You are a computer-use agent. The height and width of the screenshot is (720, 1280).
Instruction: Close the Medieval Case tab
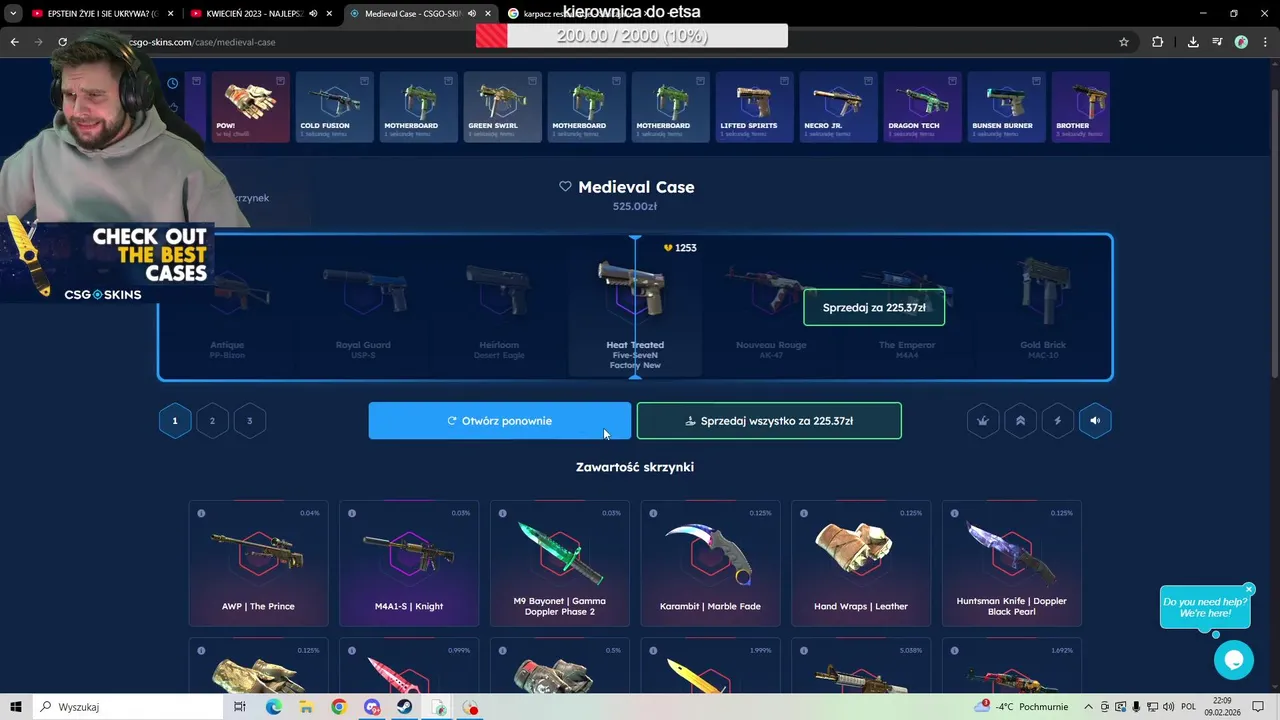pos(487,14)
